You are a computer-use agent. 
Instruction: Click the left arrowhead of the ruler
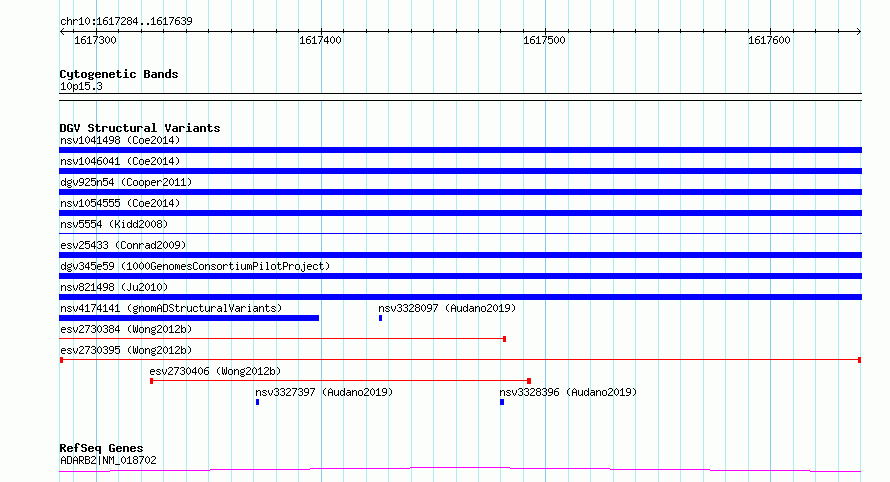point(62,32)
